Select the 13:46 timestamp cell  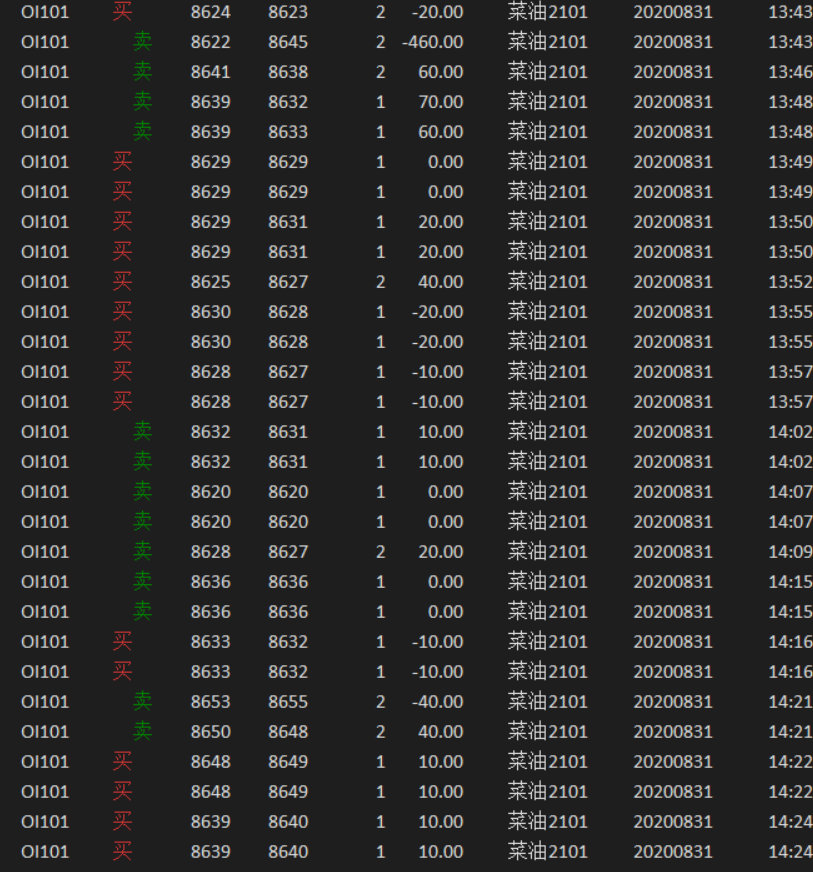tap(790, 72)
